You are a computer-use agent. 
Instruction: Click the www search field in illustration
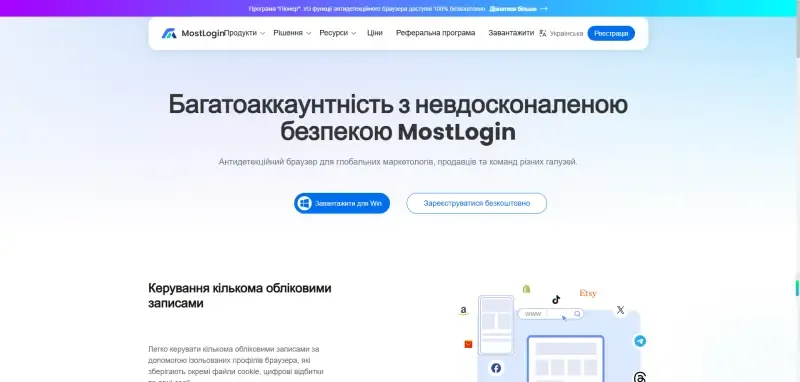pyautogui.click(x=550, y=314)
